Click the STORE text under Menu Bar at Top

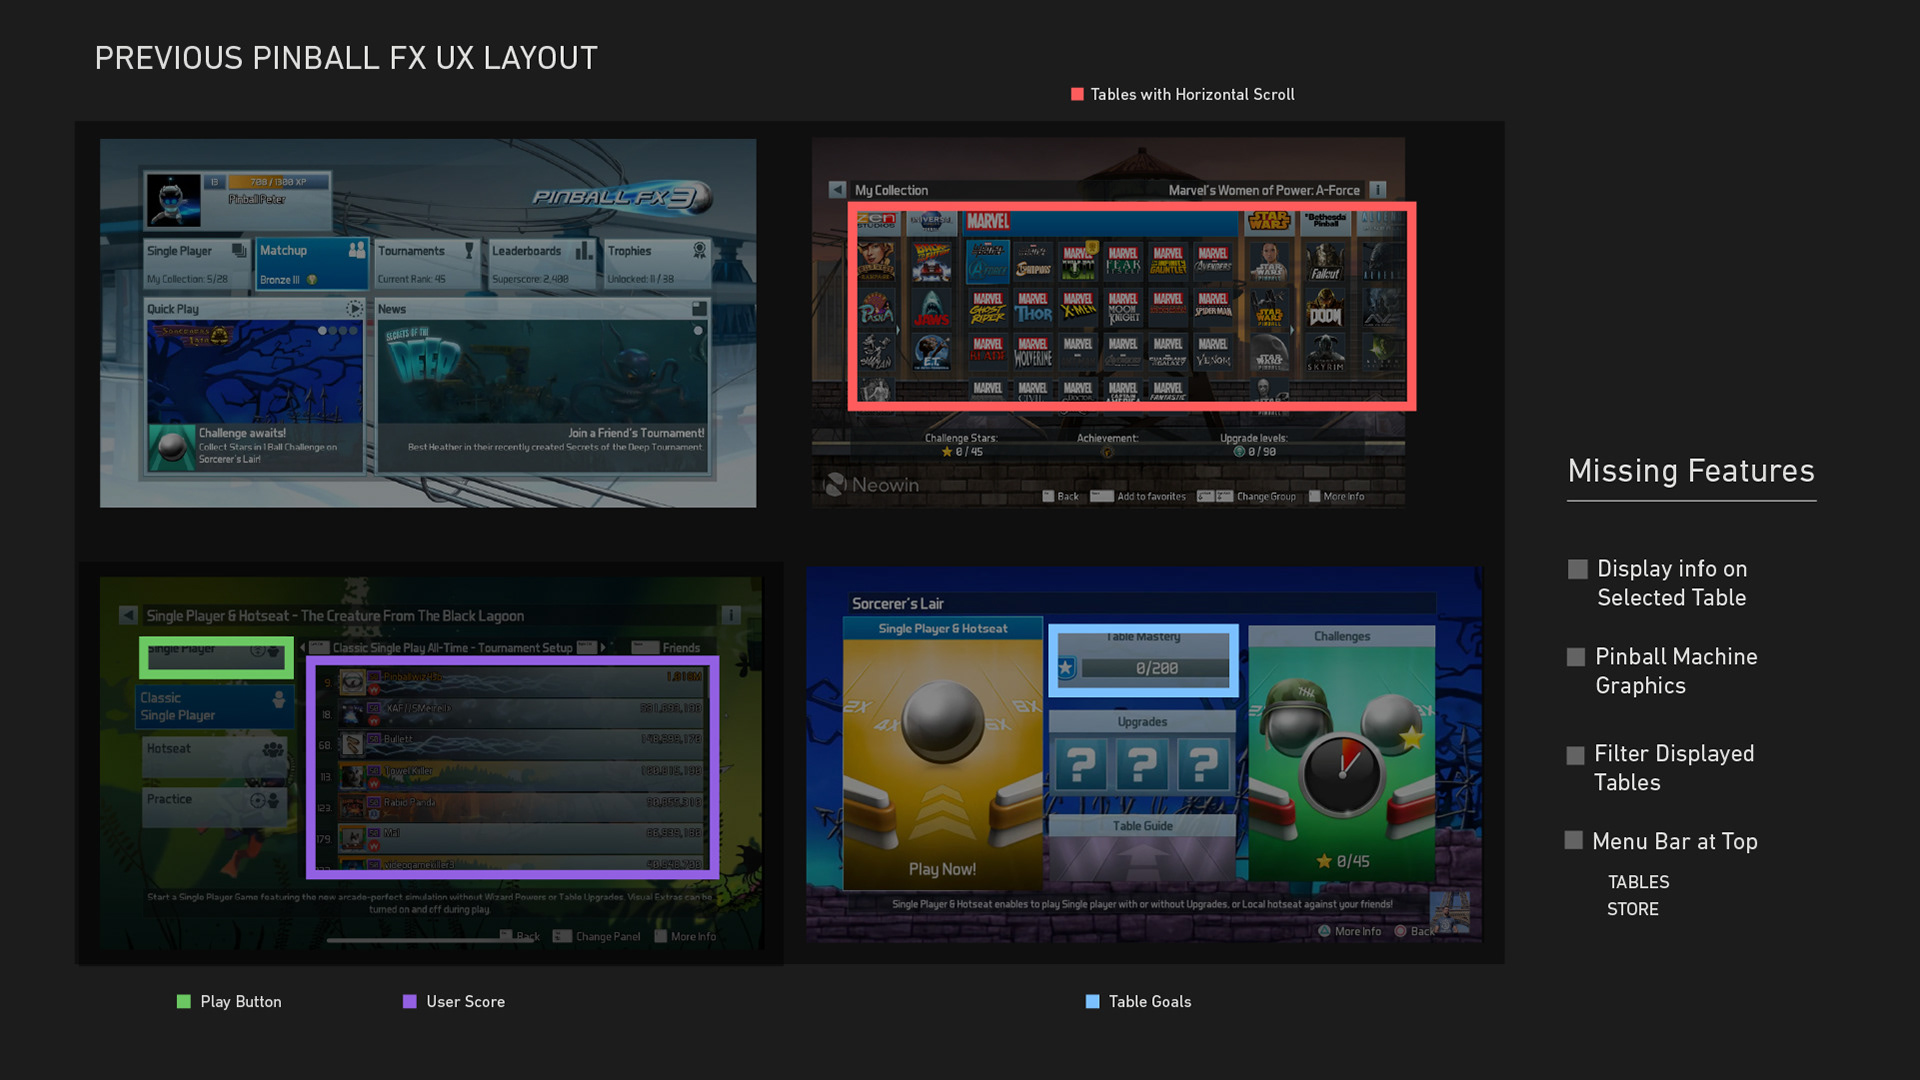1632,909
